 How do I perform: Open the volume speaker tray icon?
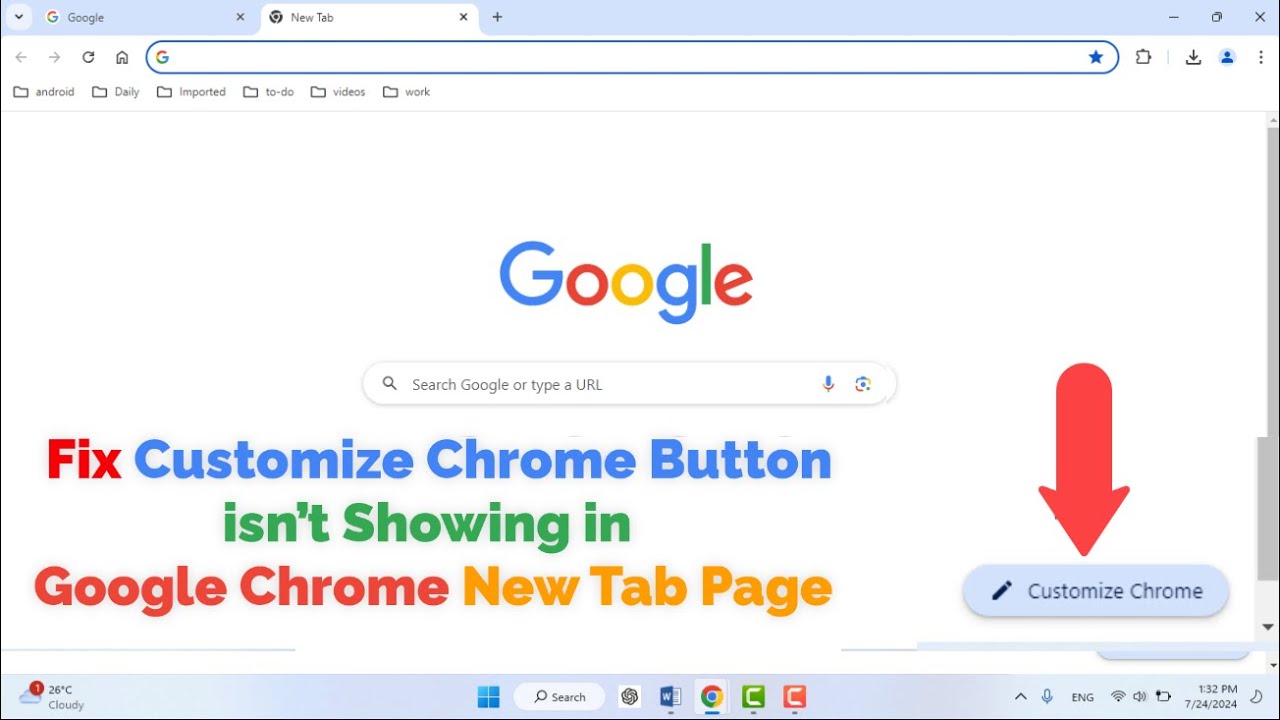(x=1140, y=697)
